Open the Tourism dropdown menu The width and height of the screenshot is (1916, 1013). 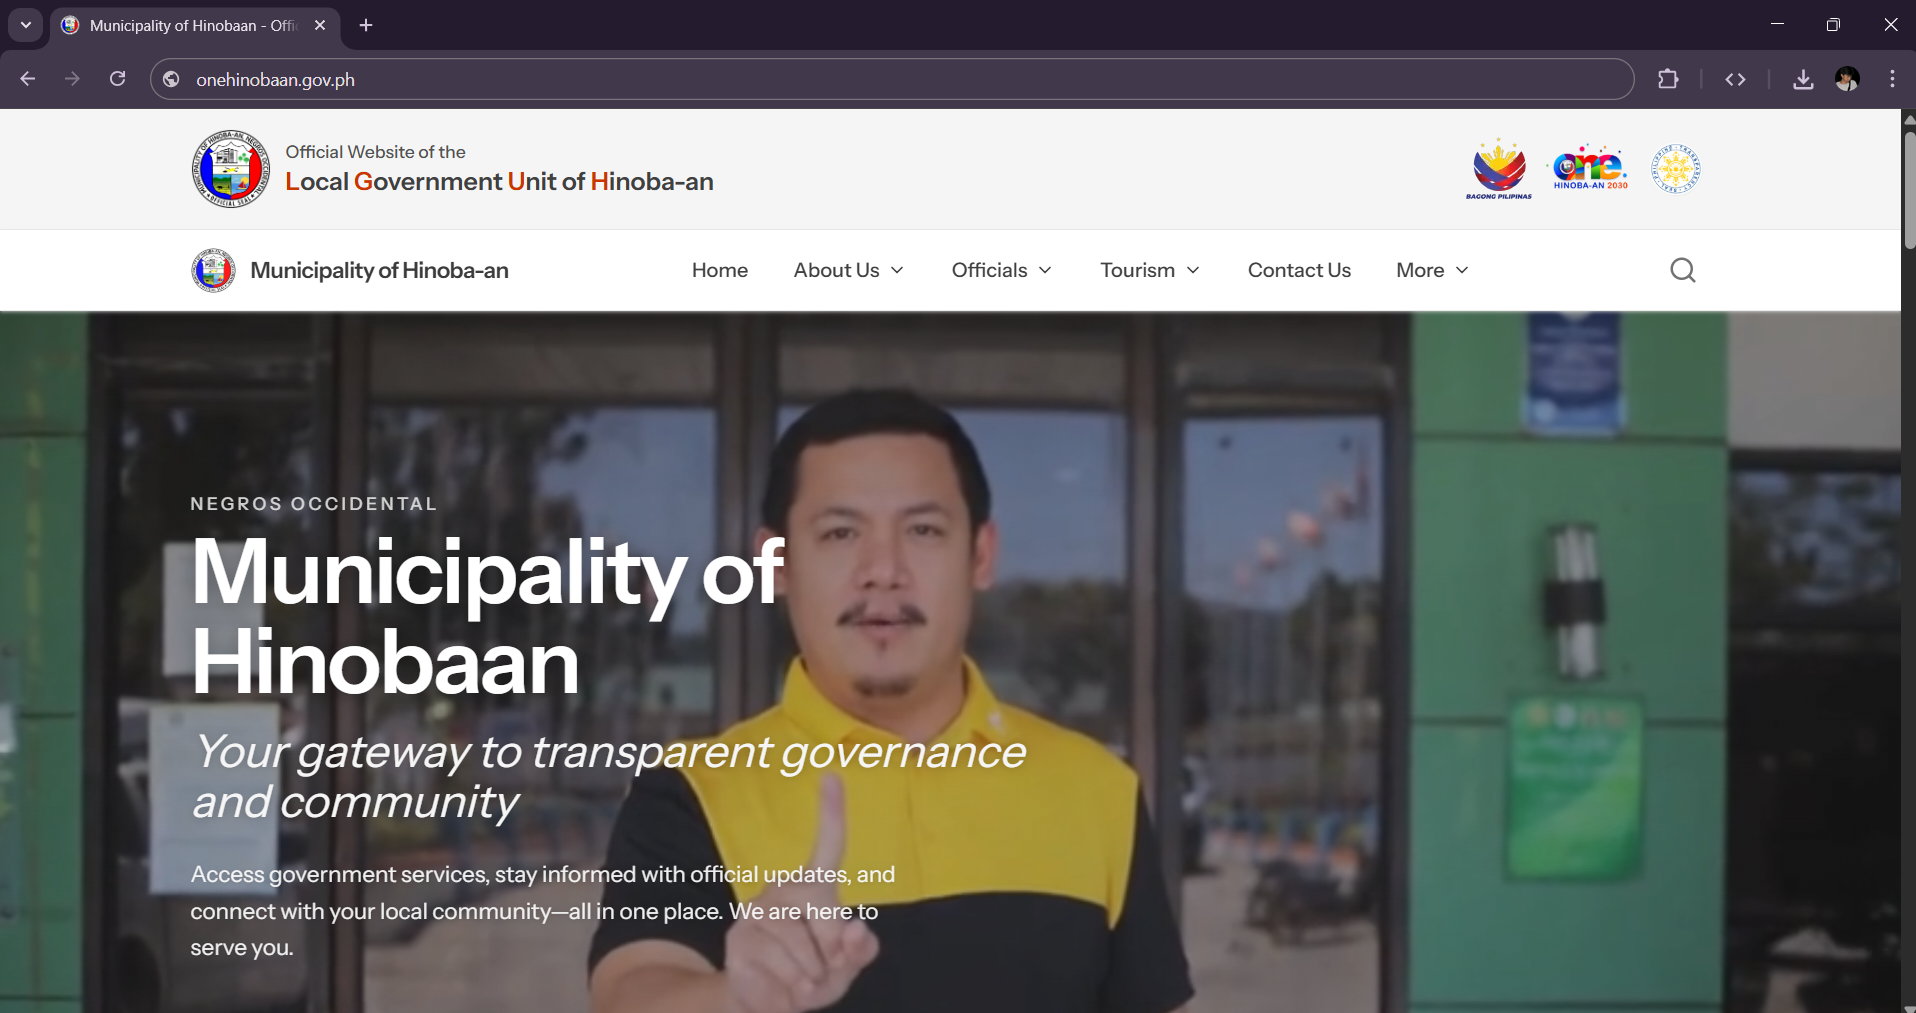(1149, 270)
